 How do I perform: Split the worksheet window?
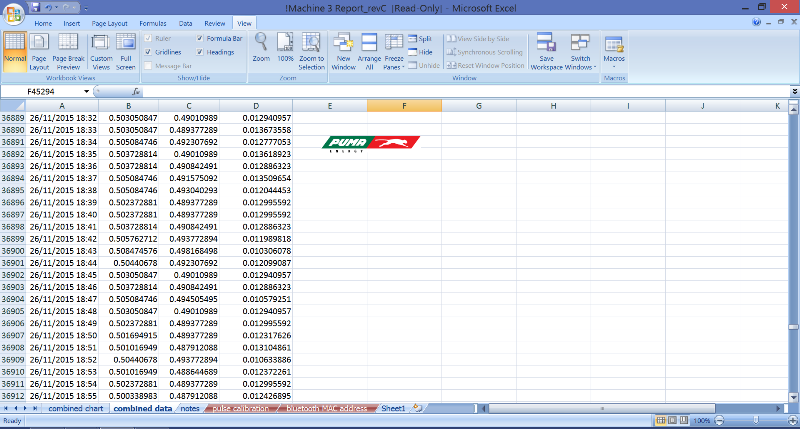tap(420, 39)
